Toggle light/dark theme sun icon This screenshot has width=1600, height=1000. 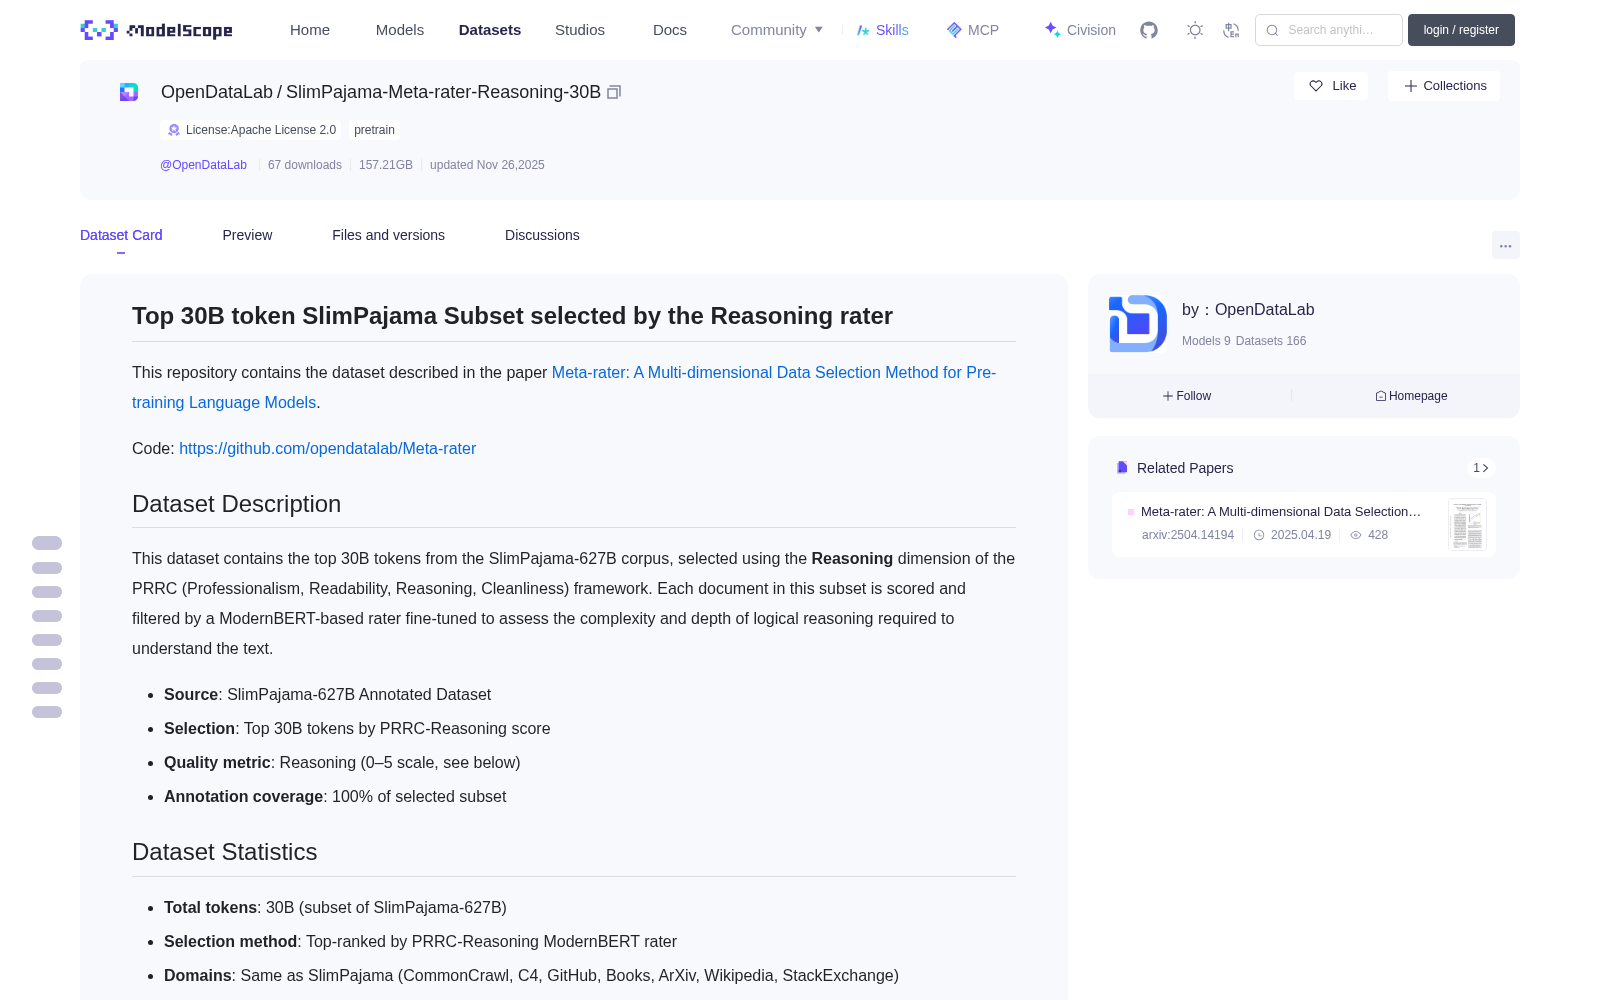tap(1195, 30)
